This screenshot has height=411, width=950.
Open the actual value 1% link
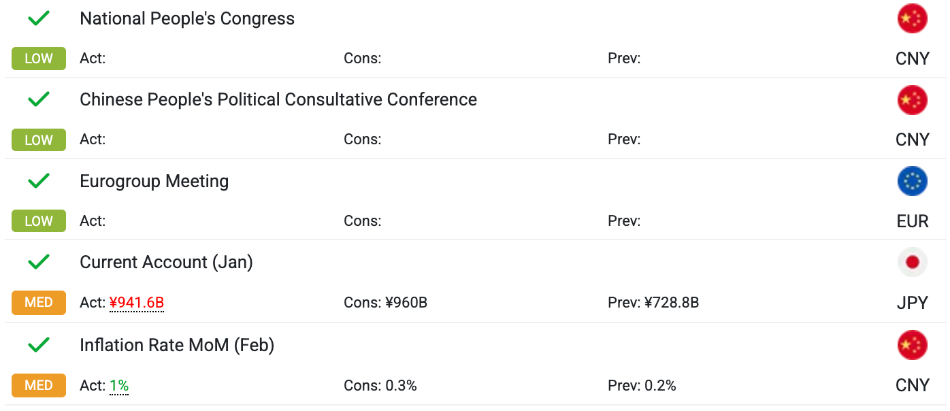(x=119, y=385)
